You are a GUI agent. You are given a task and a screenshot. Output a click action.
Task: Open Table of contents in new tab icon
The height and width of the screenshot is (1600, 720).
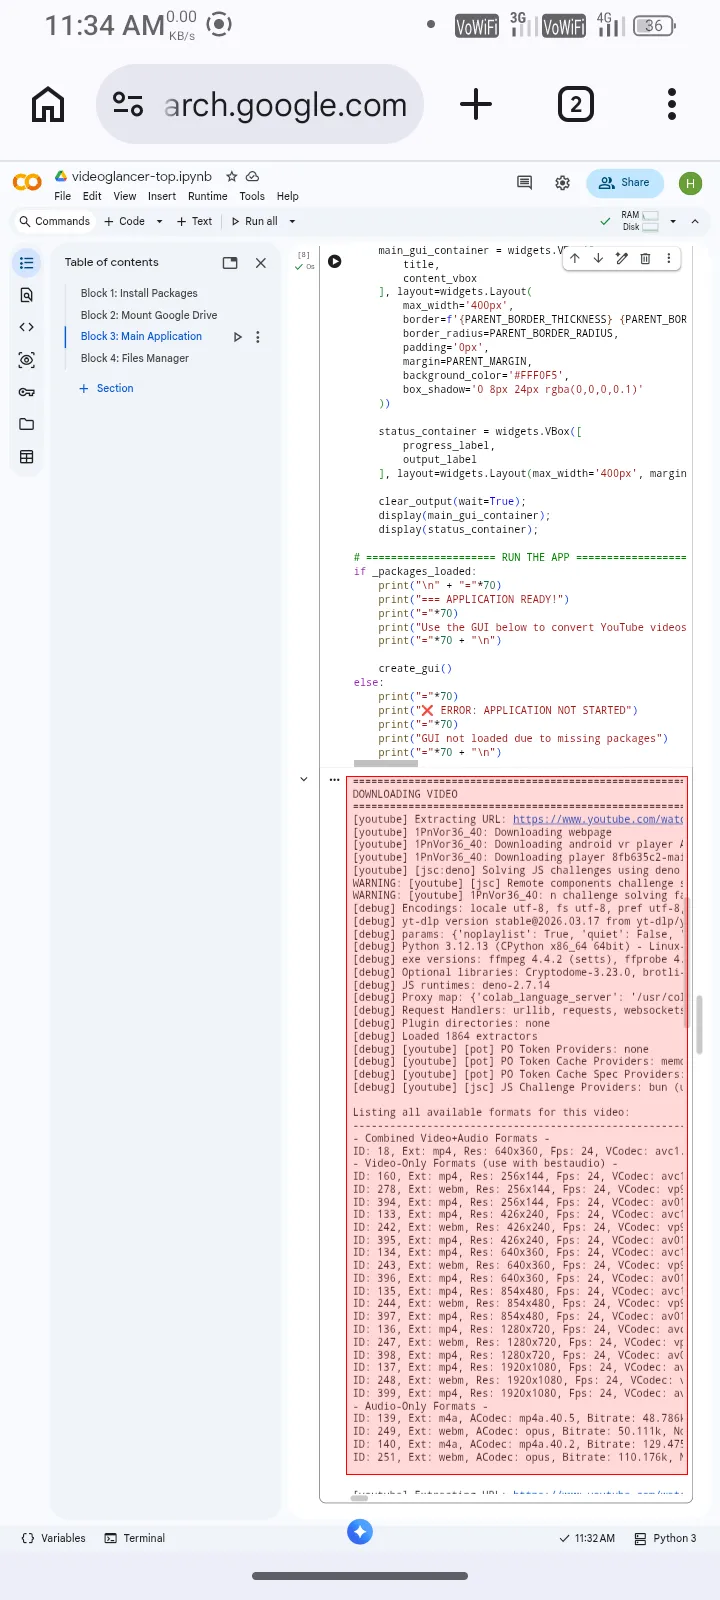230,262
